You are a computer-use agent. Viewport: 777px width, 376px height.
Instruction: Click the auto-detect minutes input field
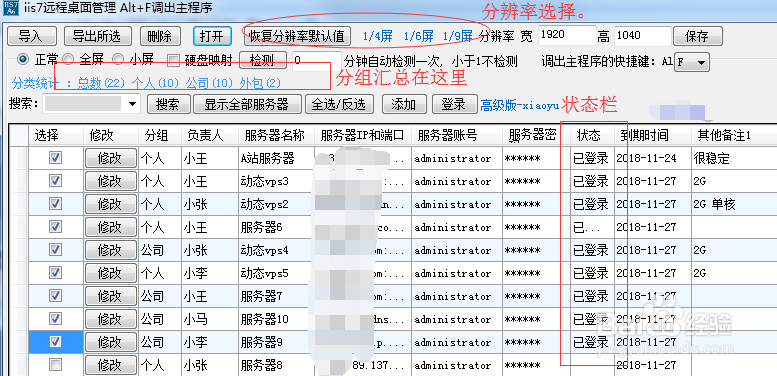pyautogui.click(x=317, y=61)
